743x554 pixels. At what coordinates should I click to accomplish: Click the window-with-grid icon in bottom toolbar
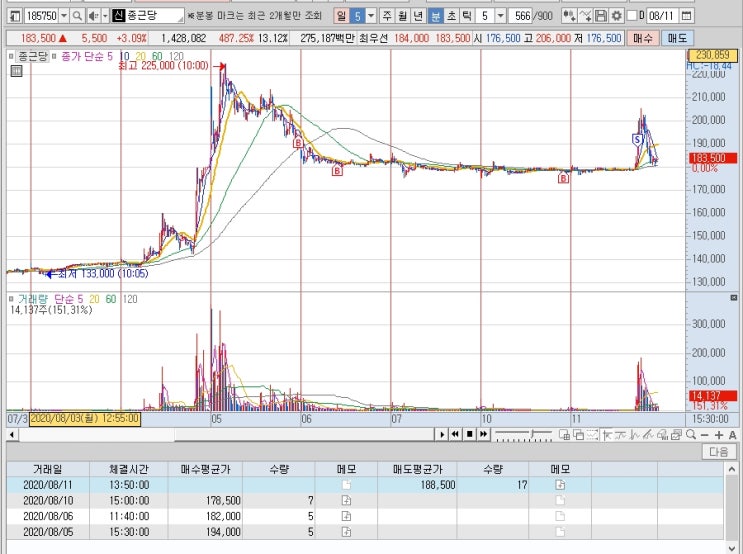(x=564, y=434)
